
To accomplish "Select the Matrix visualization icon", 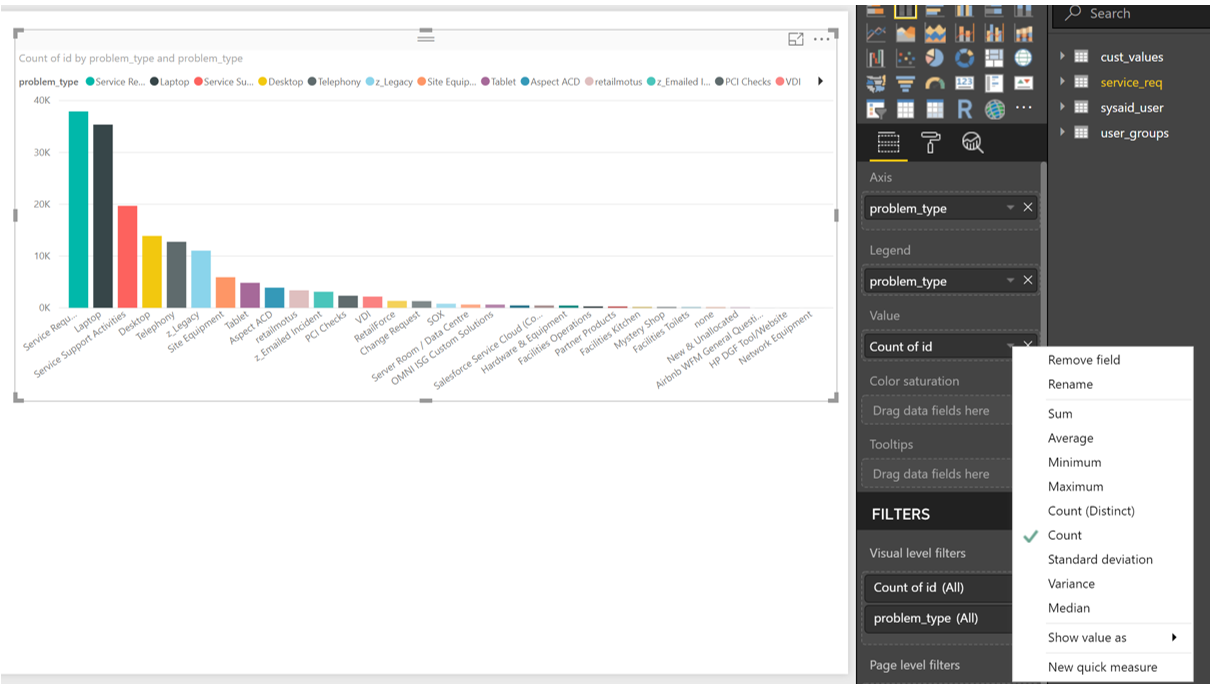I will [935, 109].
